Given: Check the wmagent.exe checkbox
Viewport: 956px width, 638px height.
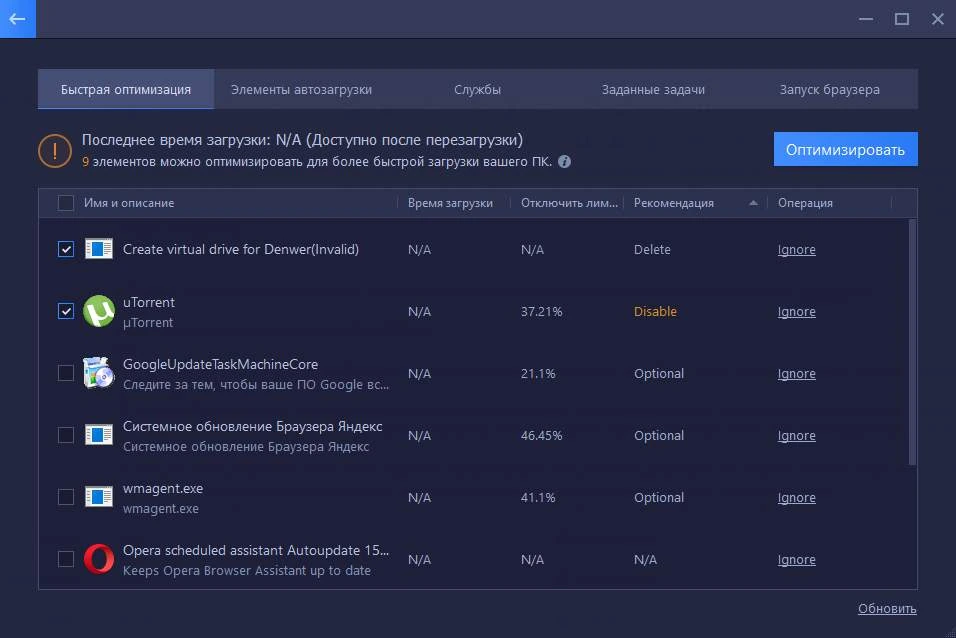Looking at the screenshot, I should (x=66, y=497).
